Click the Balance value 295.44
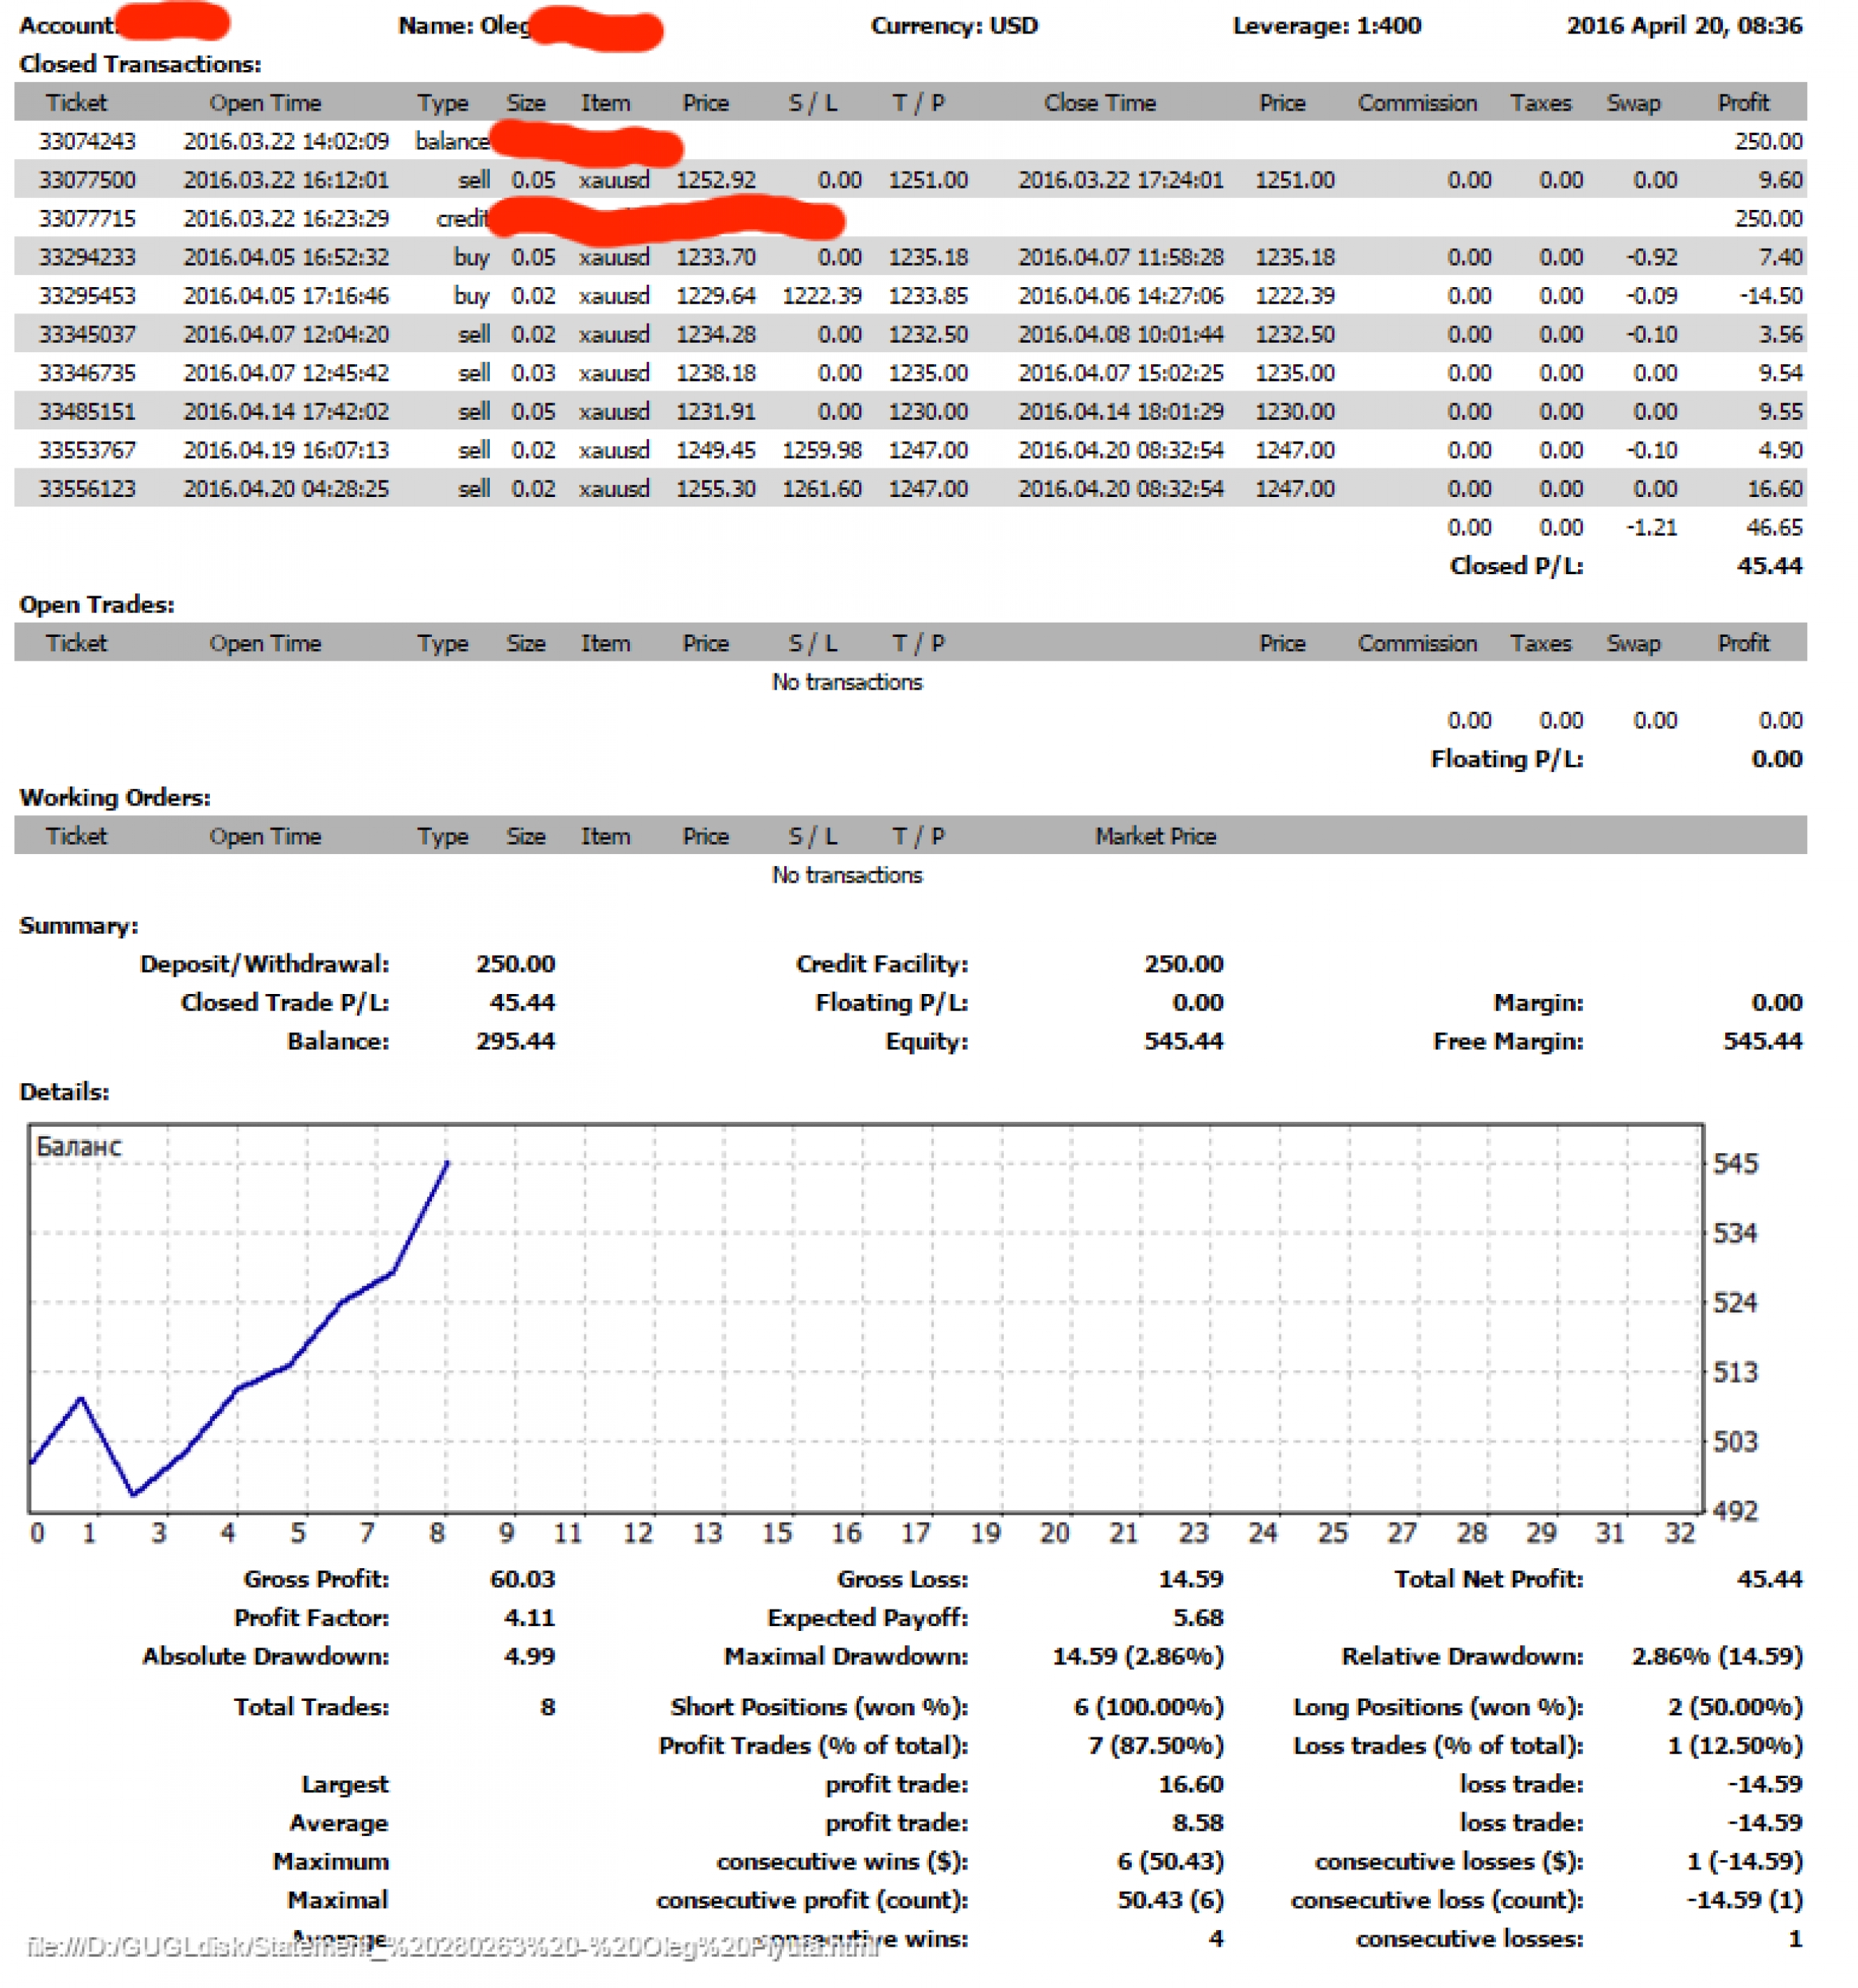The width and height of the screenshot is (1858, 1988). [x=515, y=1041]
